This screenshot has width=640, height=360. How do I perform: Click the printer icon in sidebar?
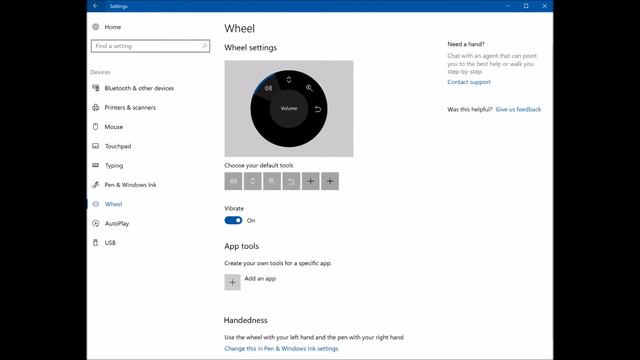(96, 107)
